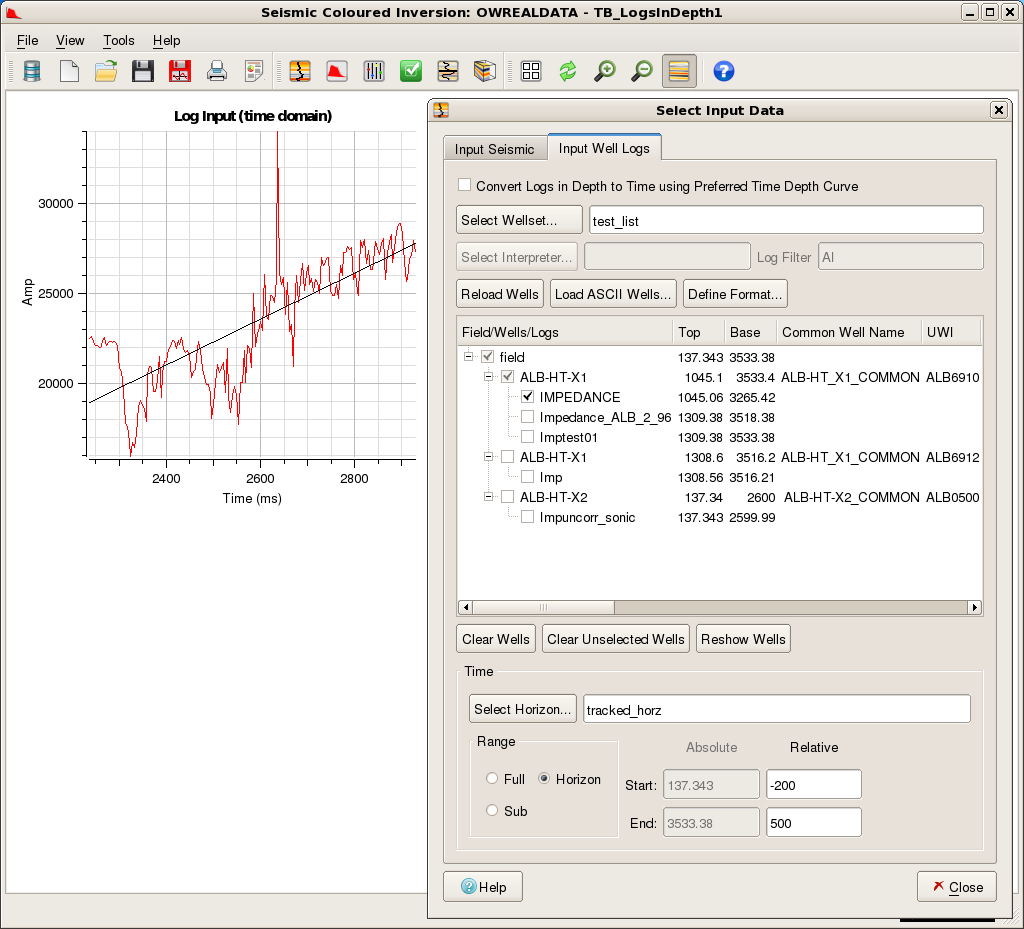Viewport: 1024px width, 929px height.
Task: Enable Convert Logs in Depth to Time checkbox
Action: pyautogui.click(x=464, y=185)
